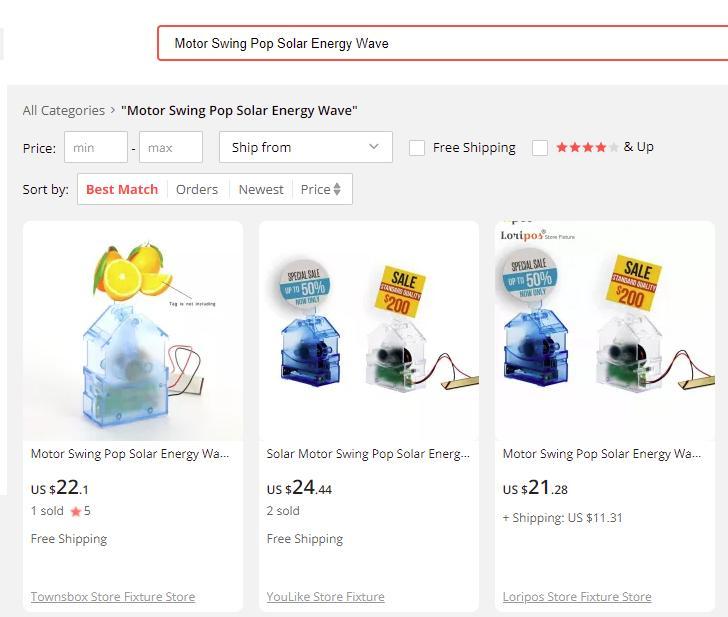Open the Loripos product image

[605, 331]
